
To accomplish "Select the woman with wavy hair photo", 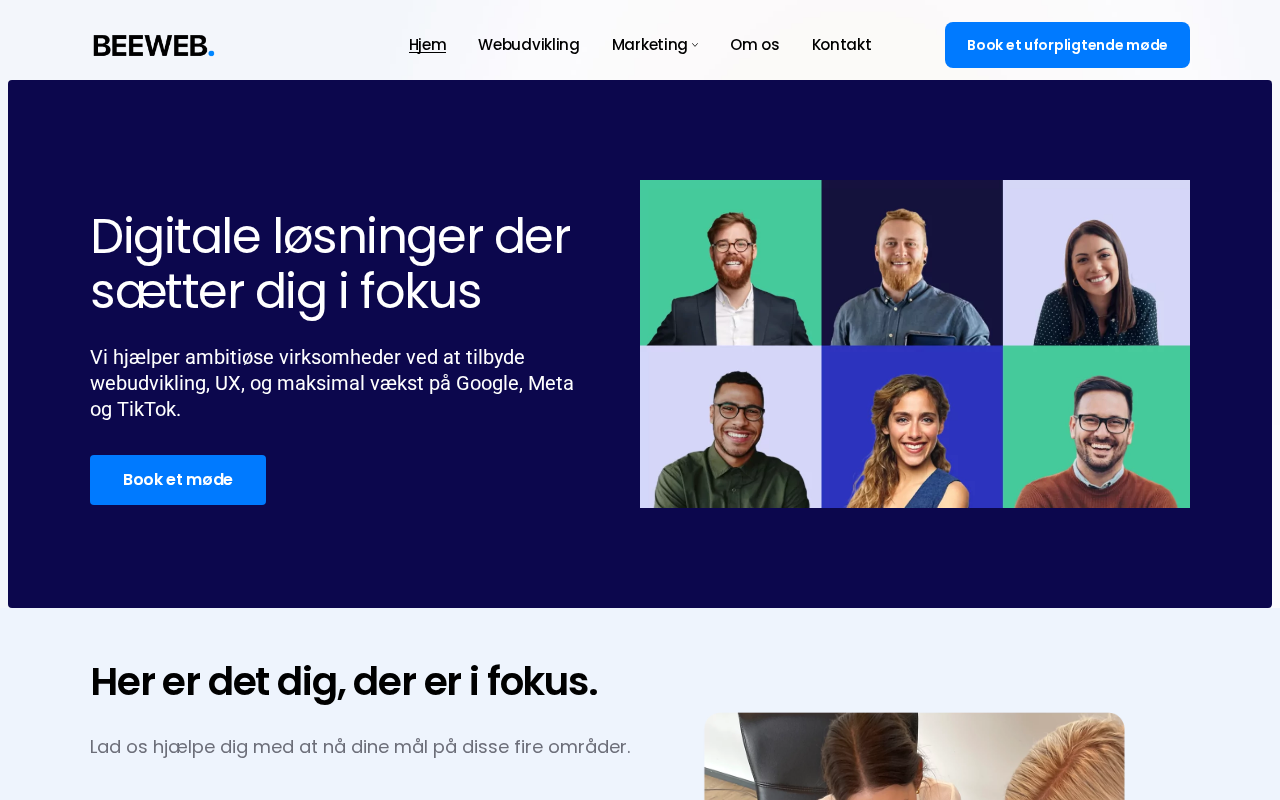I will coord(912,427).
